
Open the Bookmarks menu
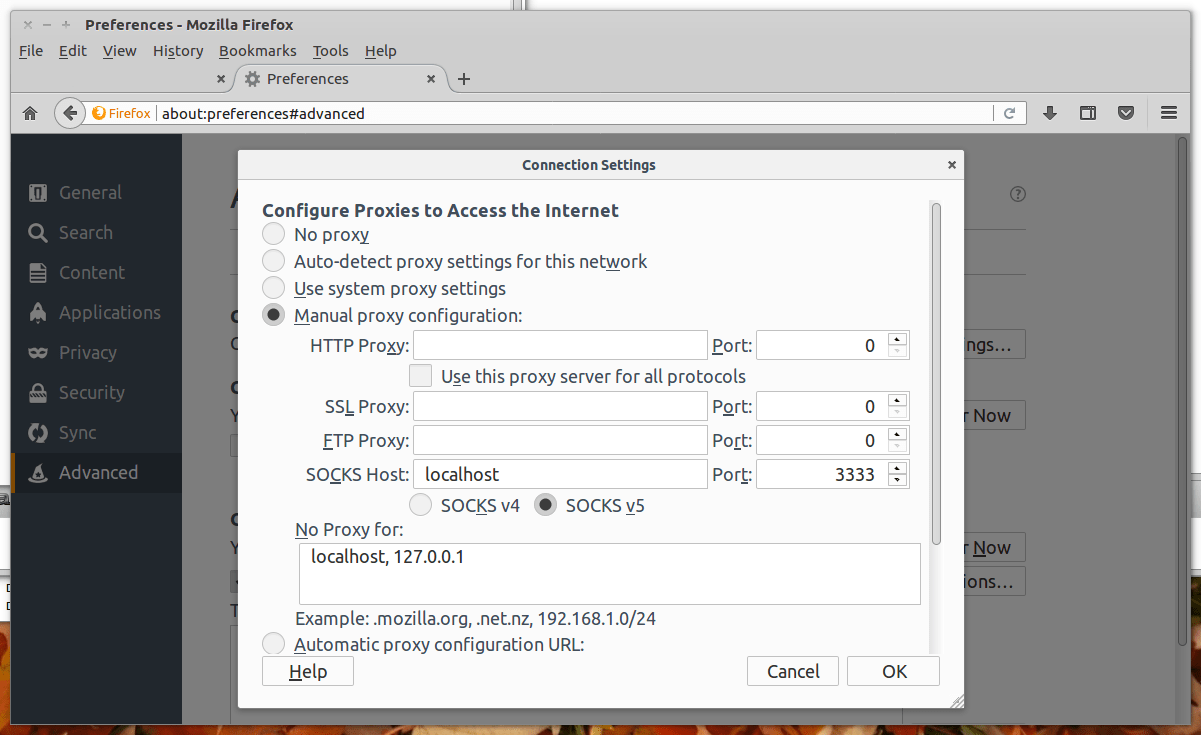(257, 51)
